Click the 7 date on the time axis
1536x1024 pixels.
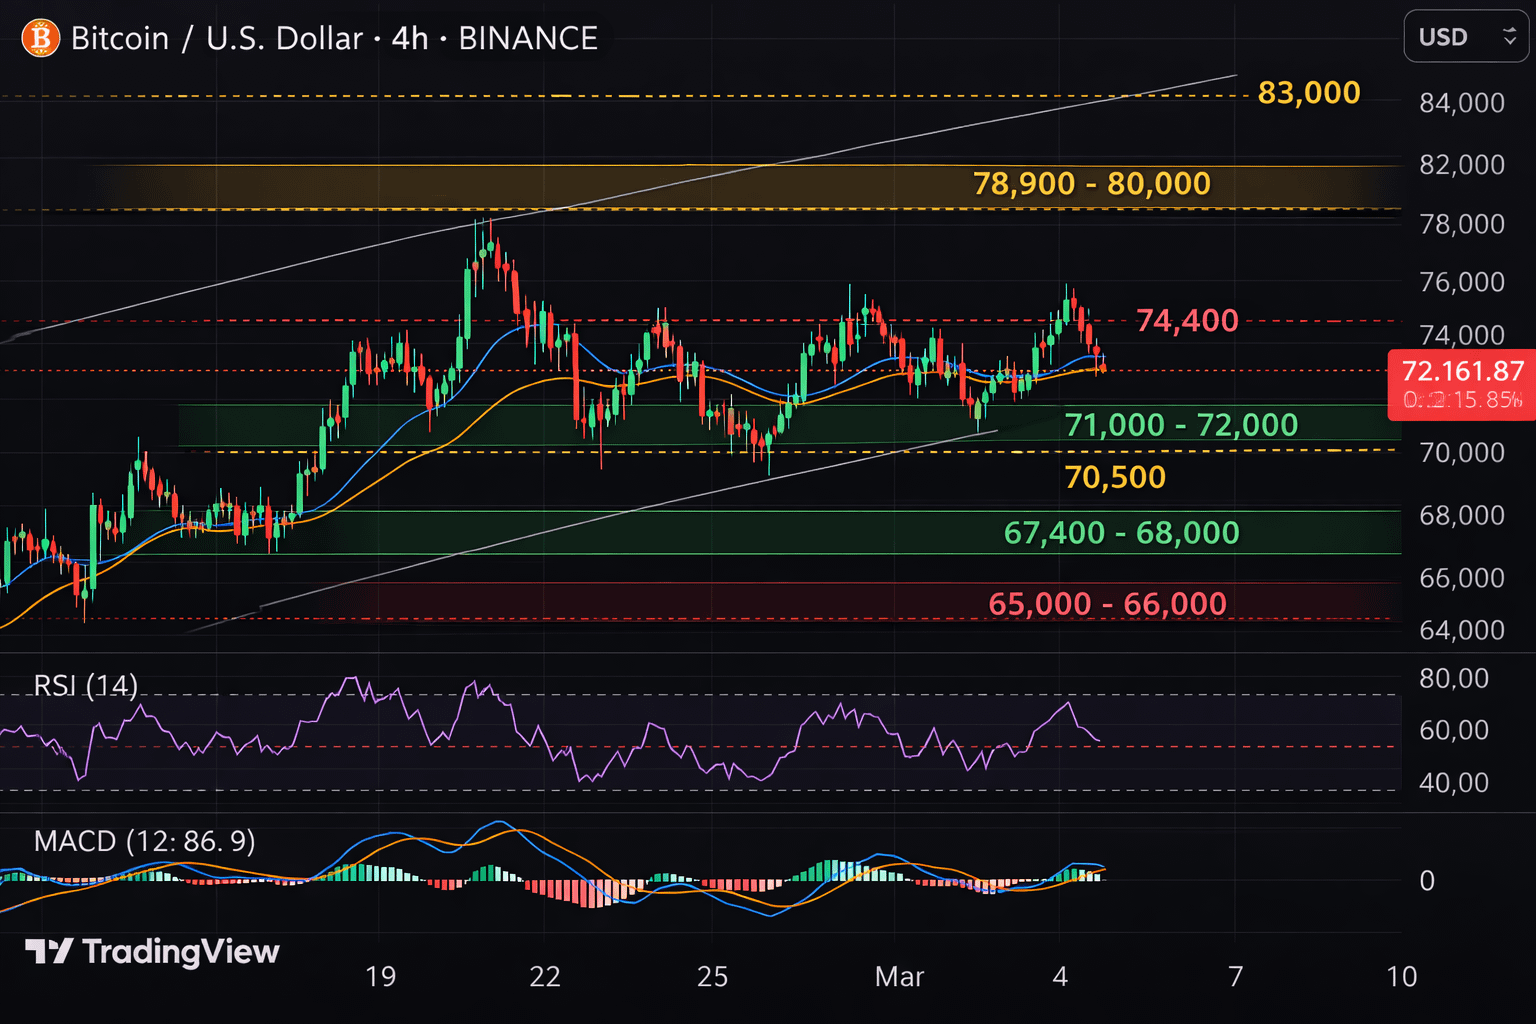[1235, 976]
